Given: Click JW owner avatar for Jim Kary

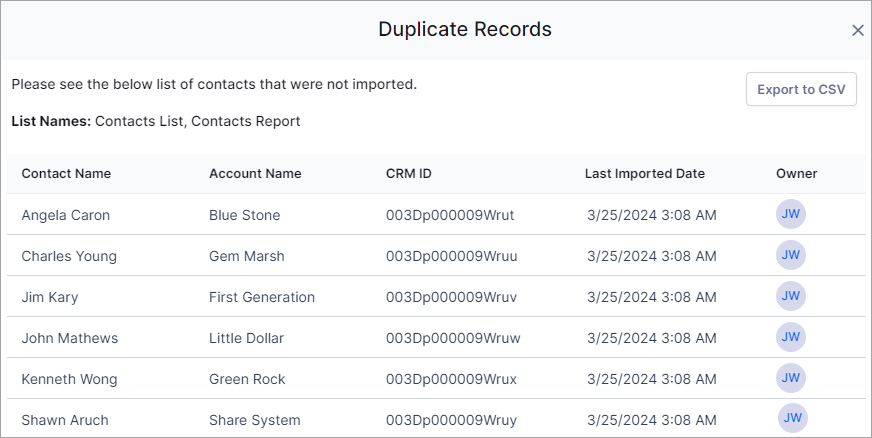Looking at the screenshot, I should pyautogui.click(x=791, y=296).
